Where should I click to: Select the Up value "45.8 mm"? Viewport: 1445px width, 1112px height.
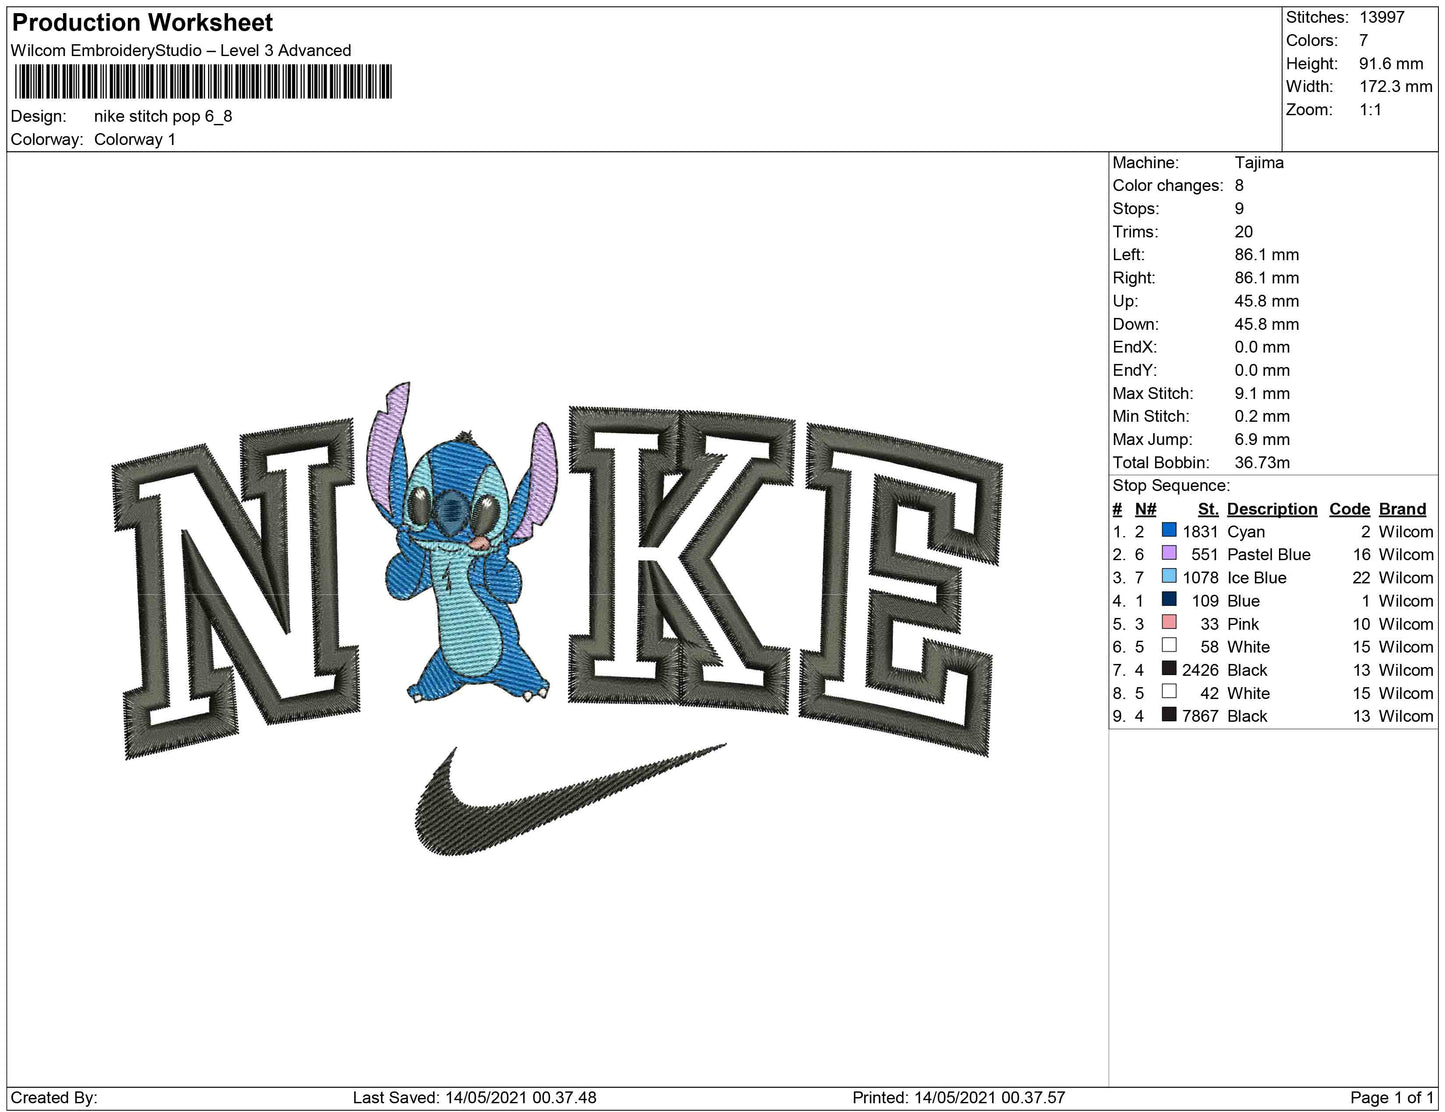click(x=1267, y=300)
